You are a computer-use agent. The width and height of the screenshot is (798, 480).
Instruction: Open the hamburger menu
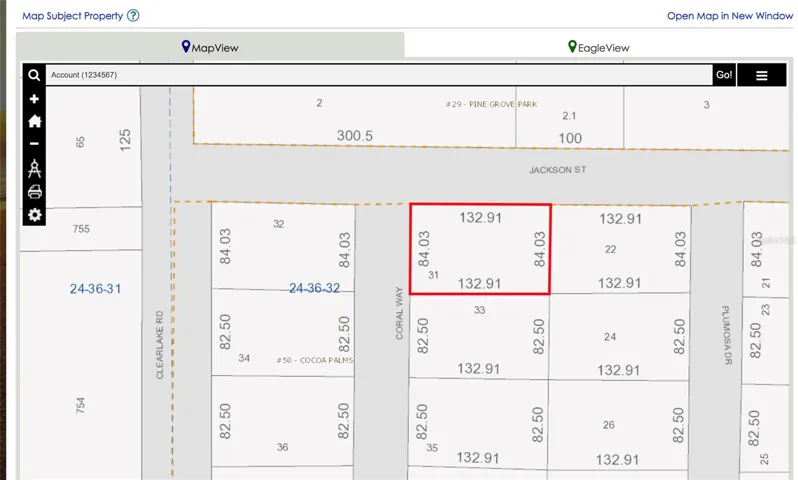(761, 75)
